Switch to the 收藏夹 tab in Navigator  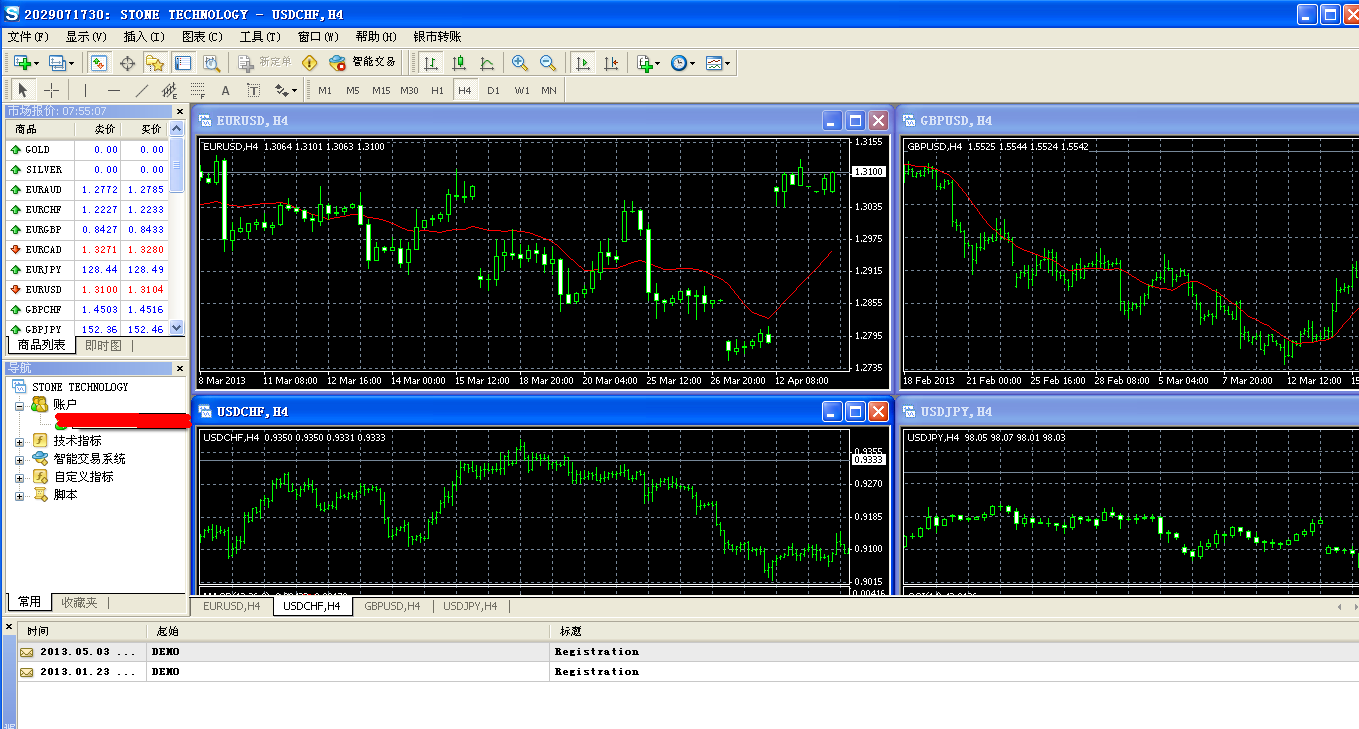[79, 602]
